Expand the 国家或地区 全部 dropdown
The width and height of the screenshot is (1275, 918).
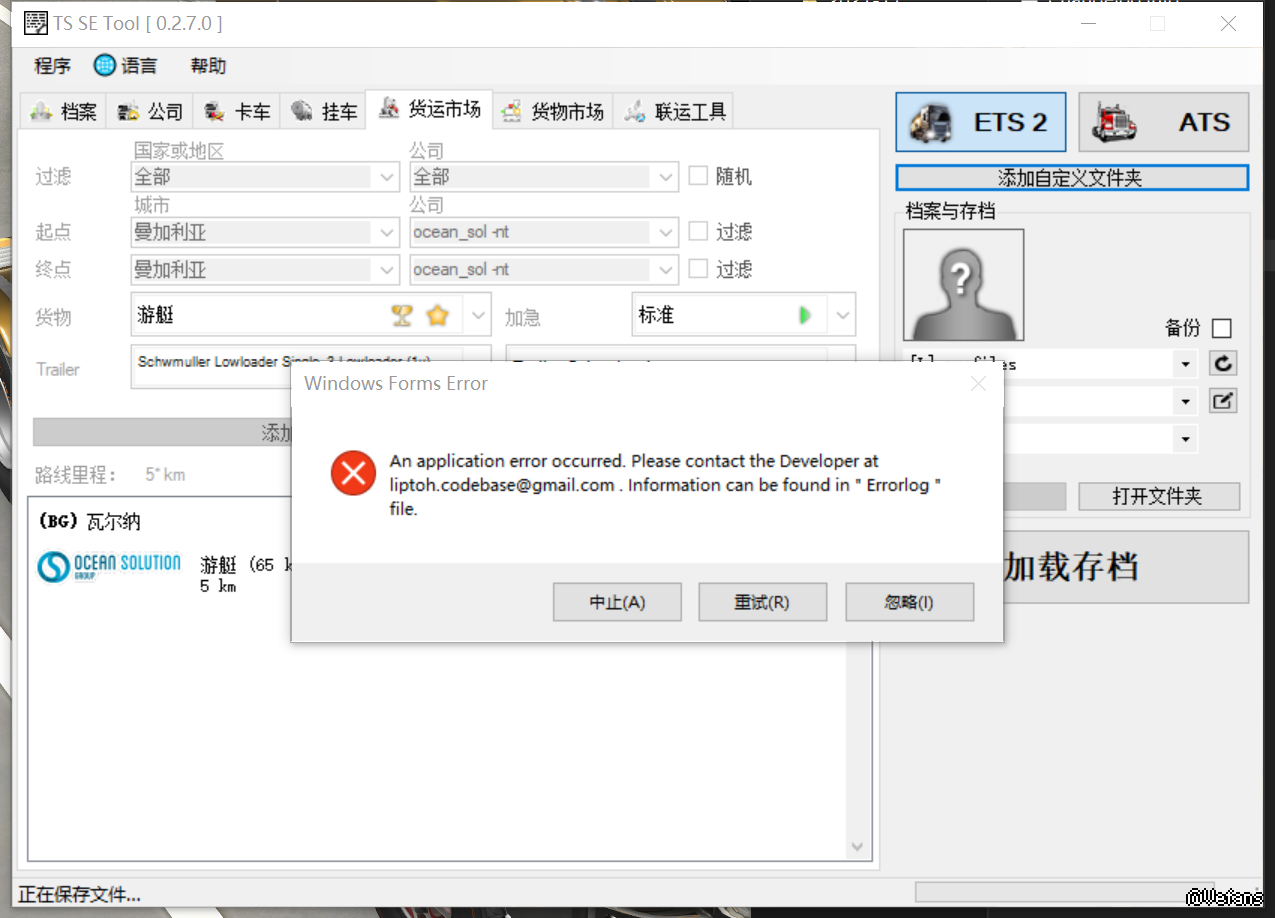pos(387,178)
